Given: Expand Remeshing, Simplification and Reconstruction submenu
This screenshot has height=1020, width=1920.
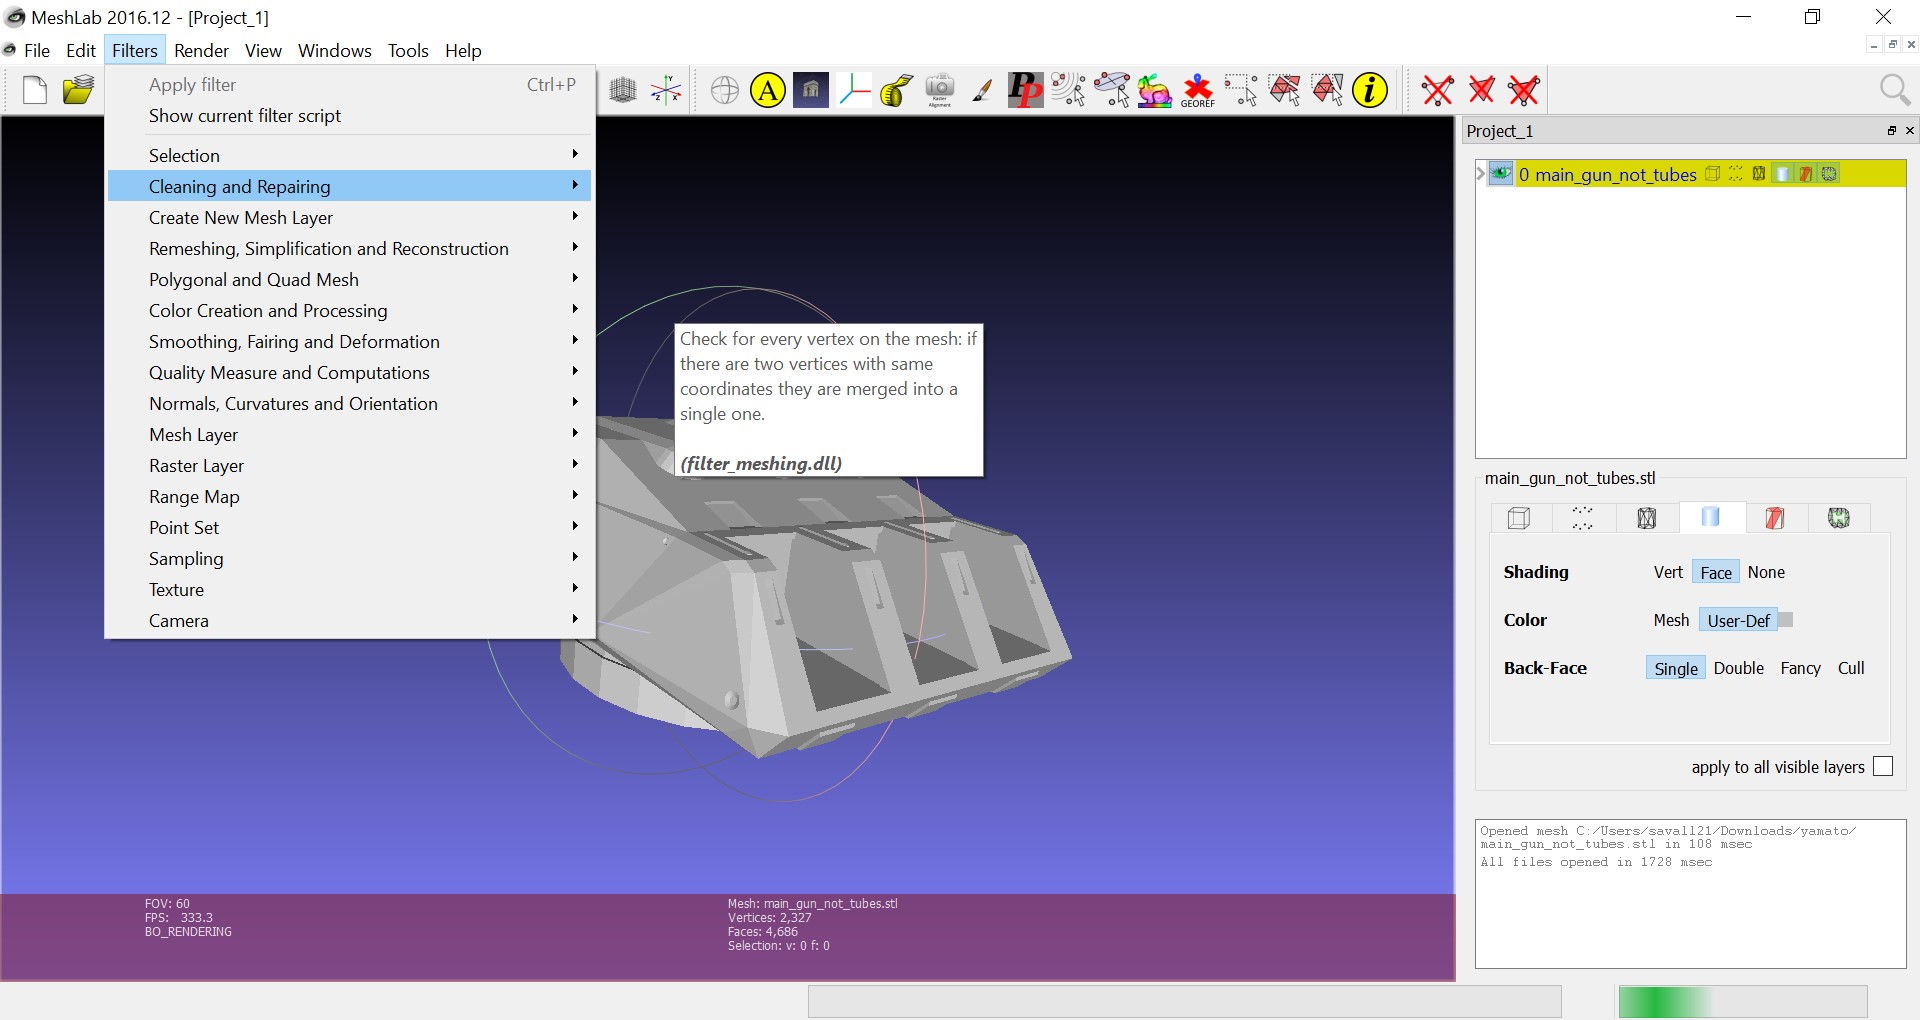Looking at the screenshot, I should pos(349,248).
